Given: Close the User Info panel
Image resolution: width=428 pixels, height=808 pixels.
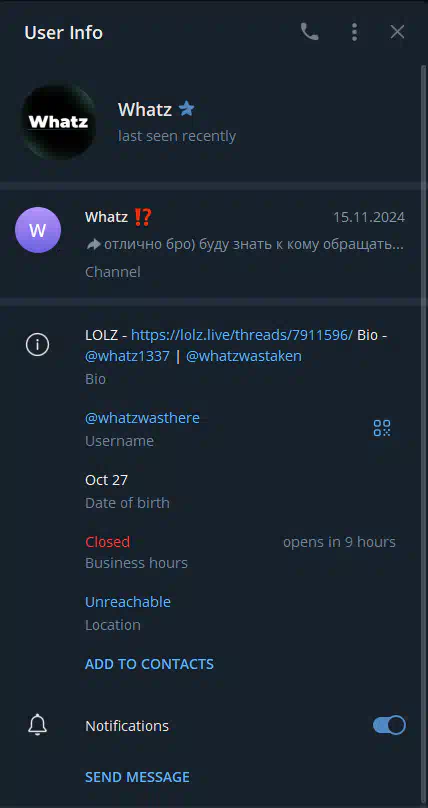Looking at the screenshot, I should click(397, 32).
